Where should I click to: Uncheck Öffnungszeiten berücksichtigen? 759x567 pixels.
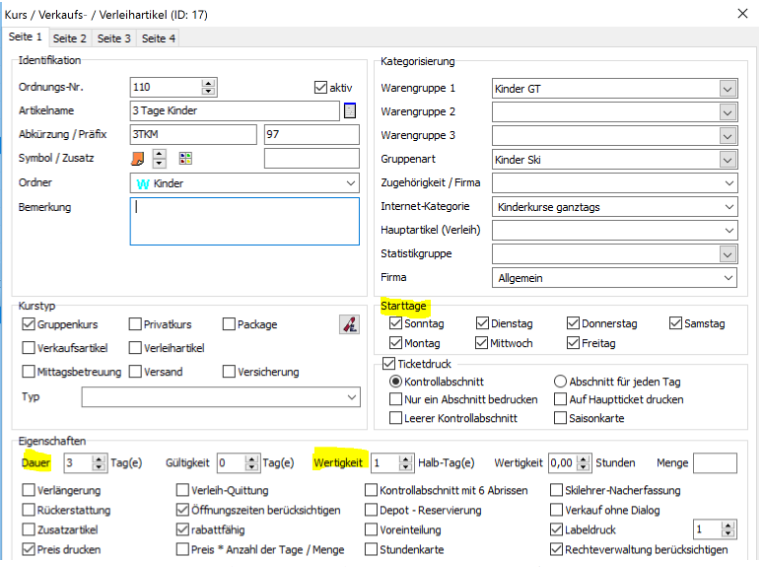coord(182,510)
